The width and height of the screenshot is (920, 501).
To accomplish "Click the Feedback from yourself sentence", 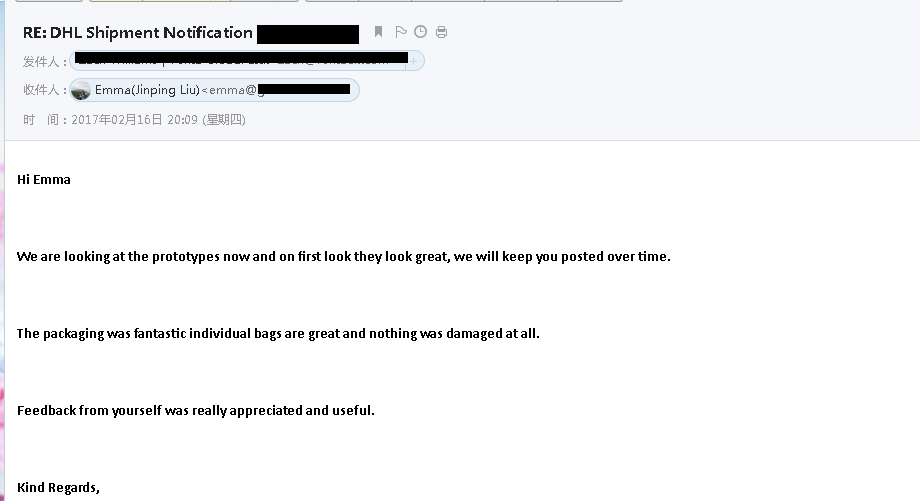I will click(195, 410).
